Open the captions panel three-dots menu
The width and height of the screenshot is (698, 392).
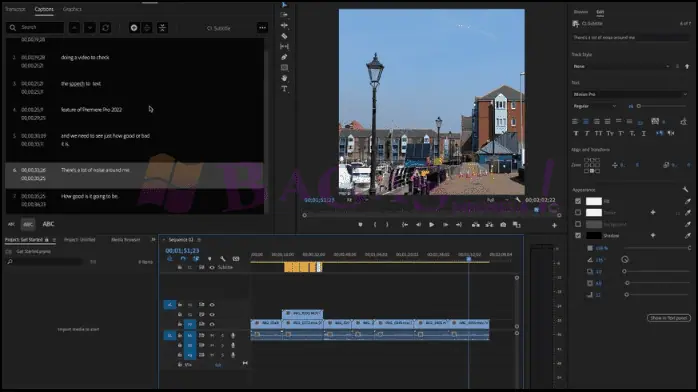263,28
